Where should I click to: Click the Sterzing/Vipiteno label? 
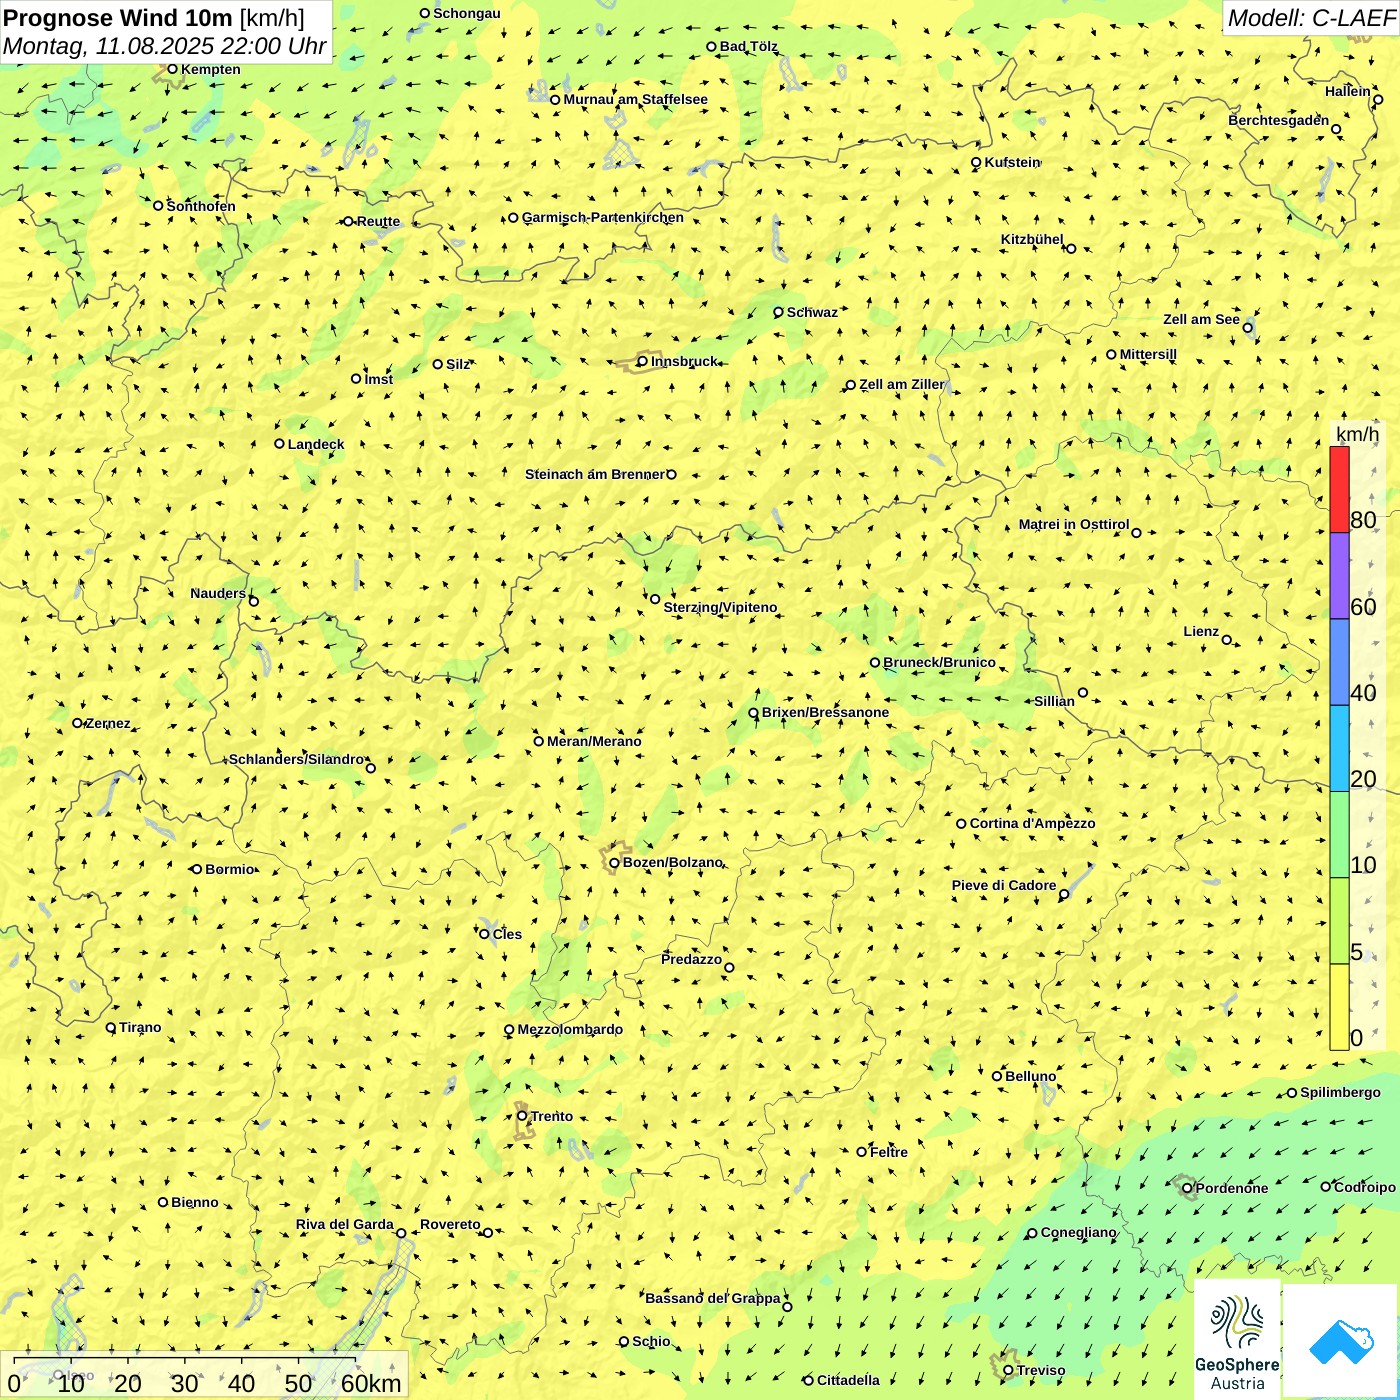pos(720,607)
